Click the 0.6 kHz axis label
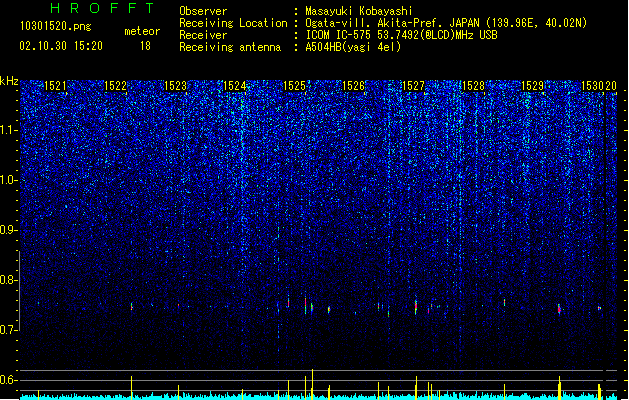The width and height of the screenshot is (629, 400). (8, 380)
